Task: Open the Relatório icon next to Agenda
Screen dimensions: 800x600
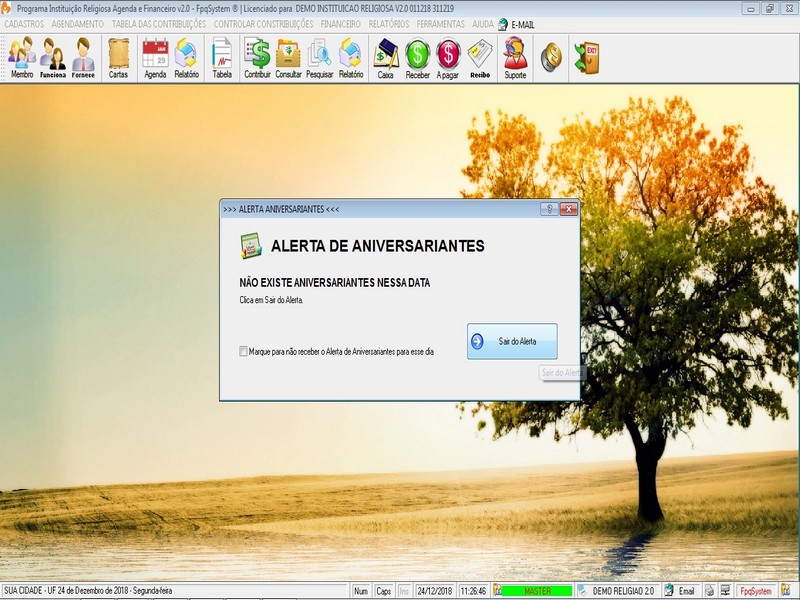Action: 186,58
